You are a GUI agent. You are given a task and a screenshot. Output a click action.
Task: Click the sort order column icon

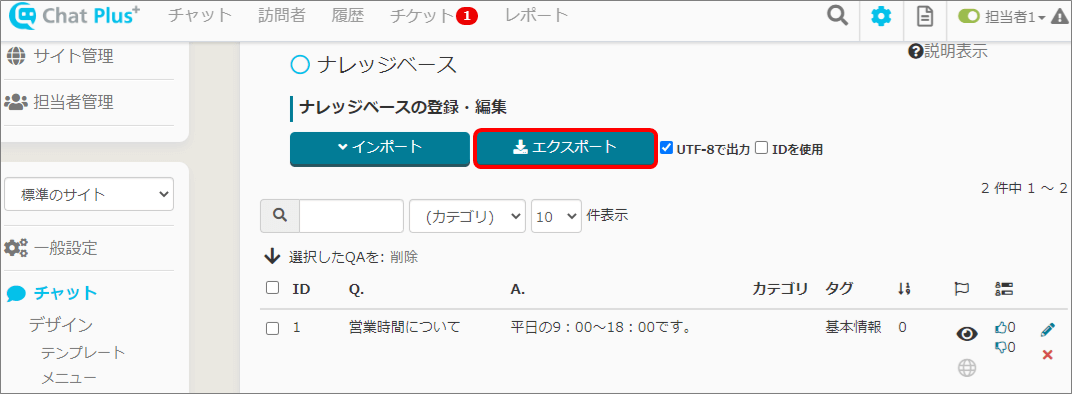904,289
